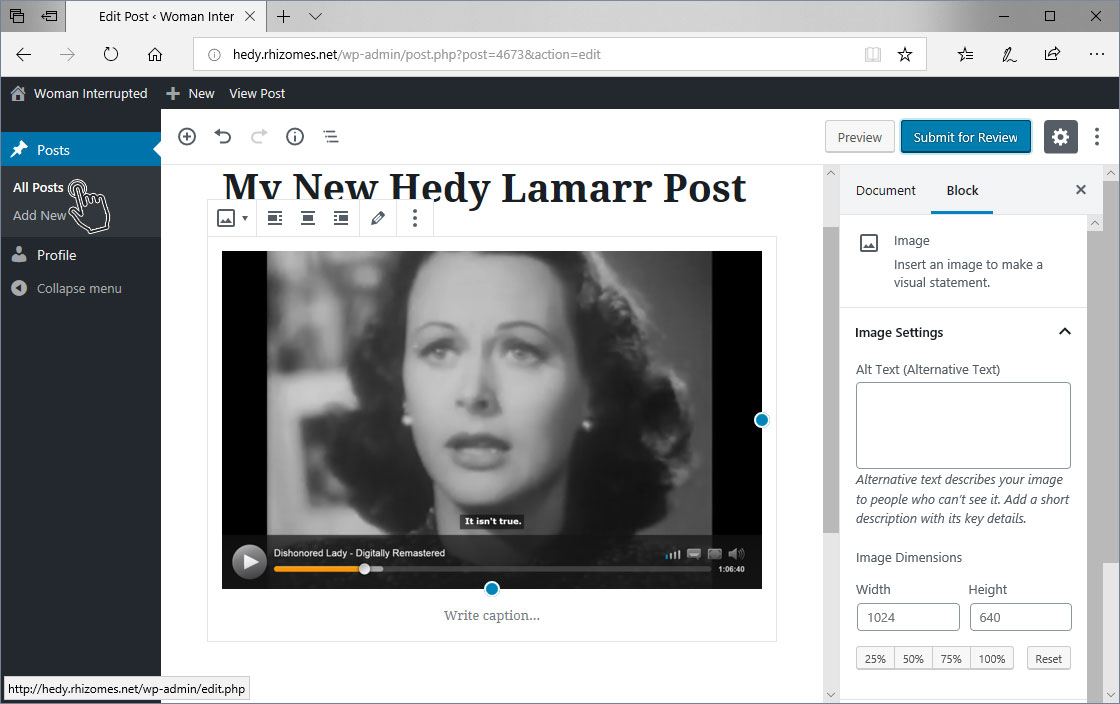Image resolution: width=1120 pixels, height=704 pixels.
Task: Open the favorites hub icon
Action: 965,54
